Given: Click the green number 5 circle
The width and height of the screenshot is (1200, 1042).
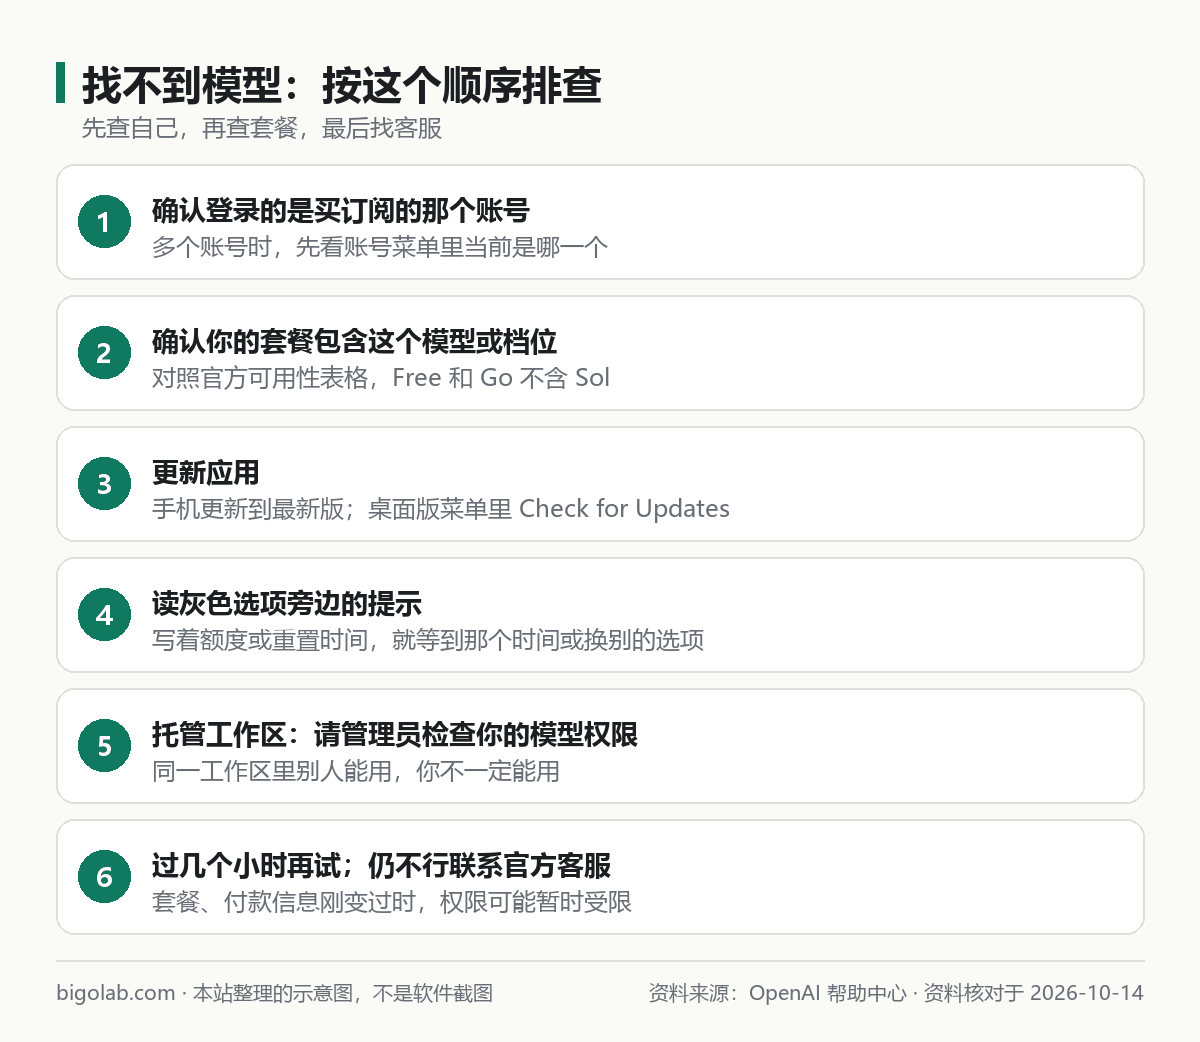Looking at the screenshot, I should tap(104, 746).
